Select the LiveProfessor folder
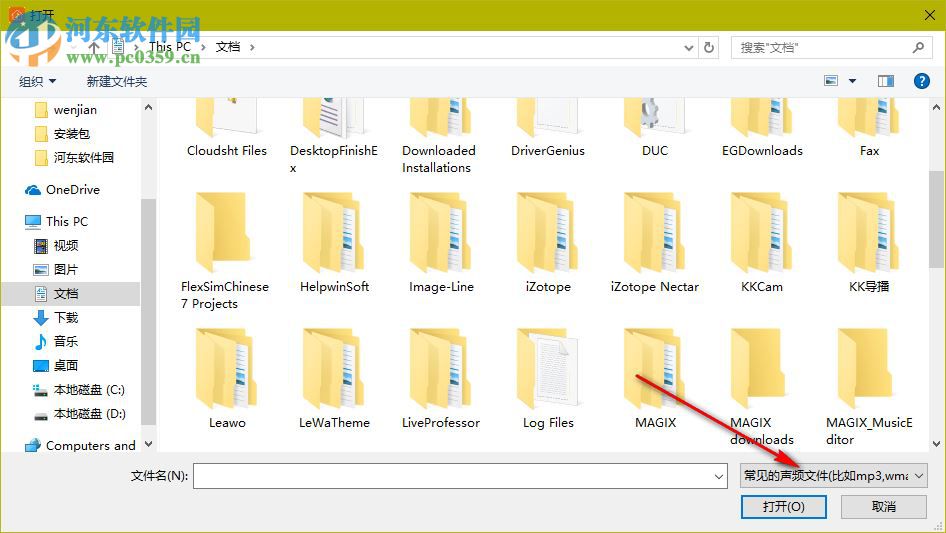The image size is (946, 533). coord(441,378)
